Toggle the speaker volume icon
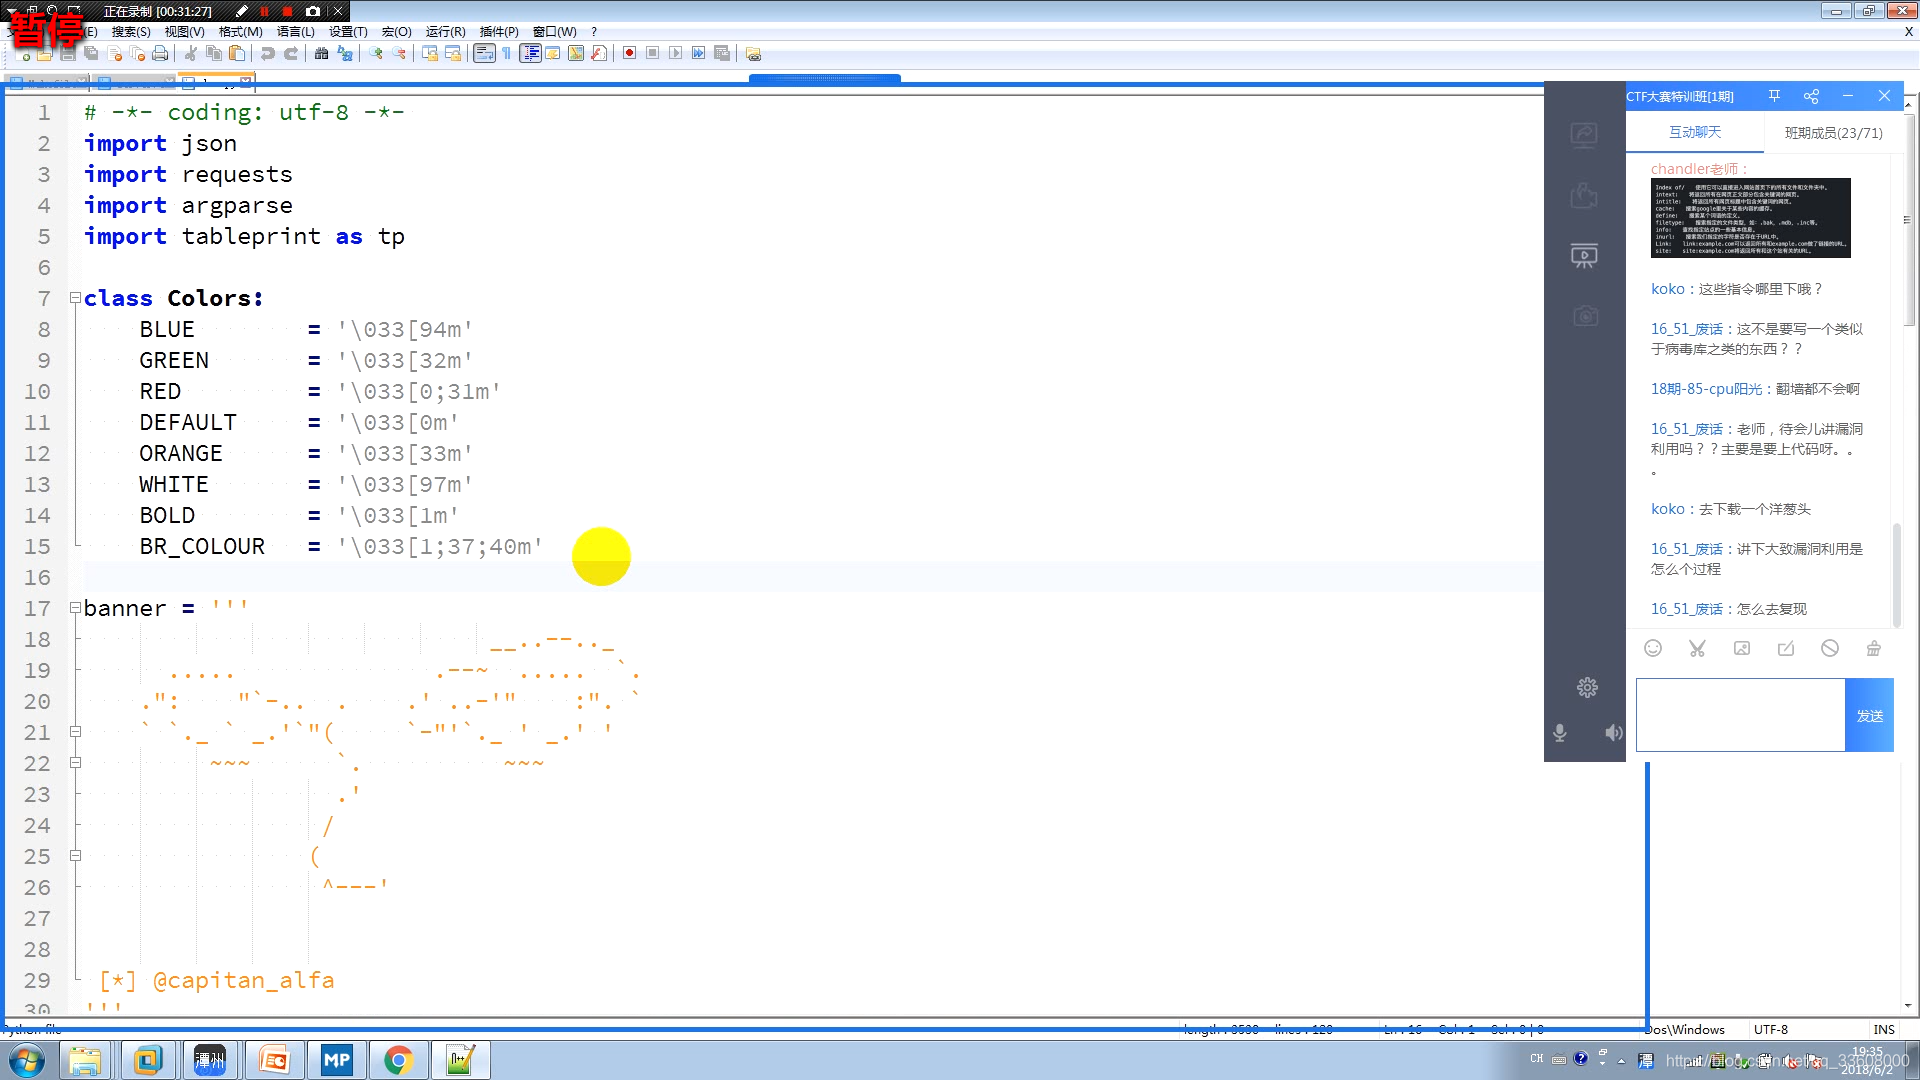 click(1613, 733)
